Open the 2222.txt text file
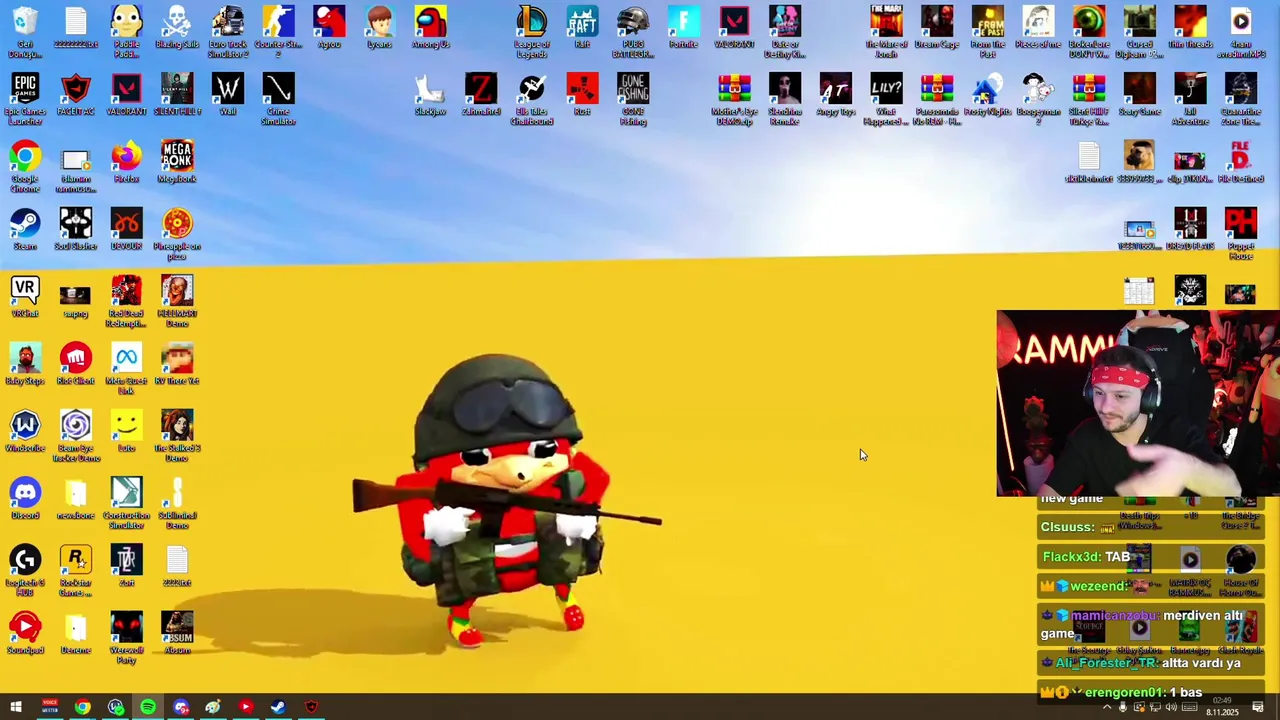Image resolution: width=1280 pixels, height=720 pixels. pyautogui.click(x=177, y=566)
